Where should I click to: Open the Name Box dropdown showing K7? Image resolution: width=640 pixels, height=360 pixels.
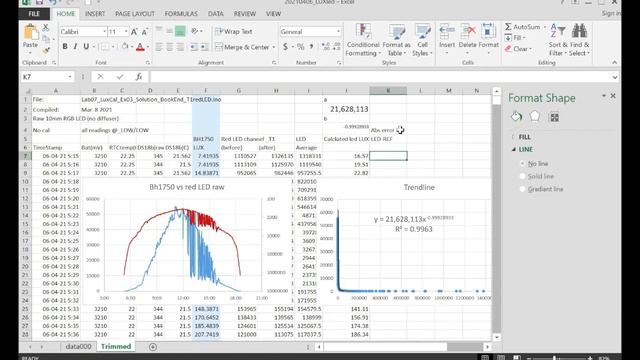point(70,77)
